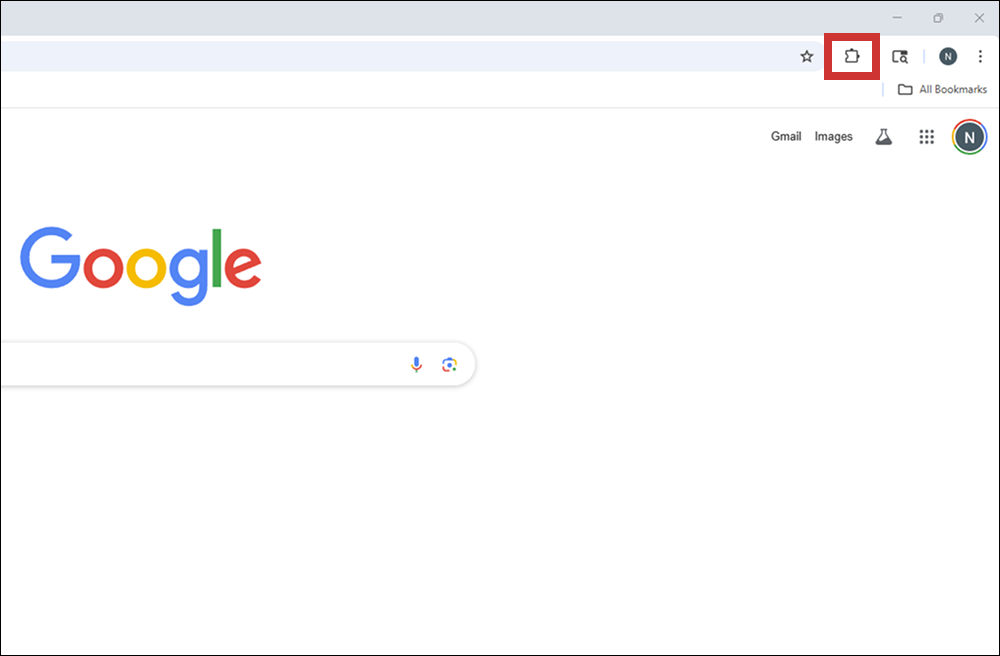Open the Extensions puzzle-piece menu
Viewport: 1000px width, 656px height.
coord(851,57)
